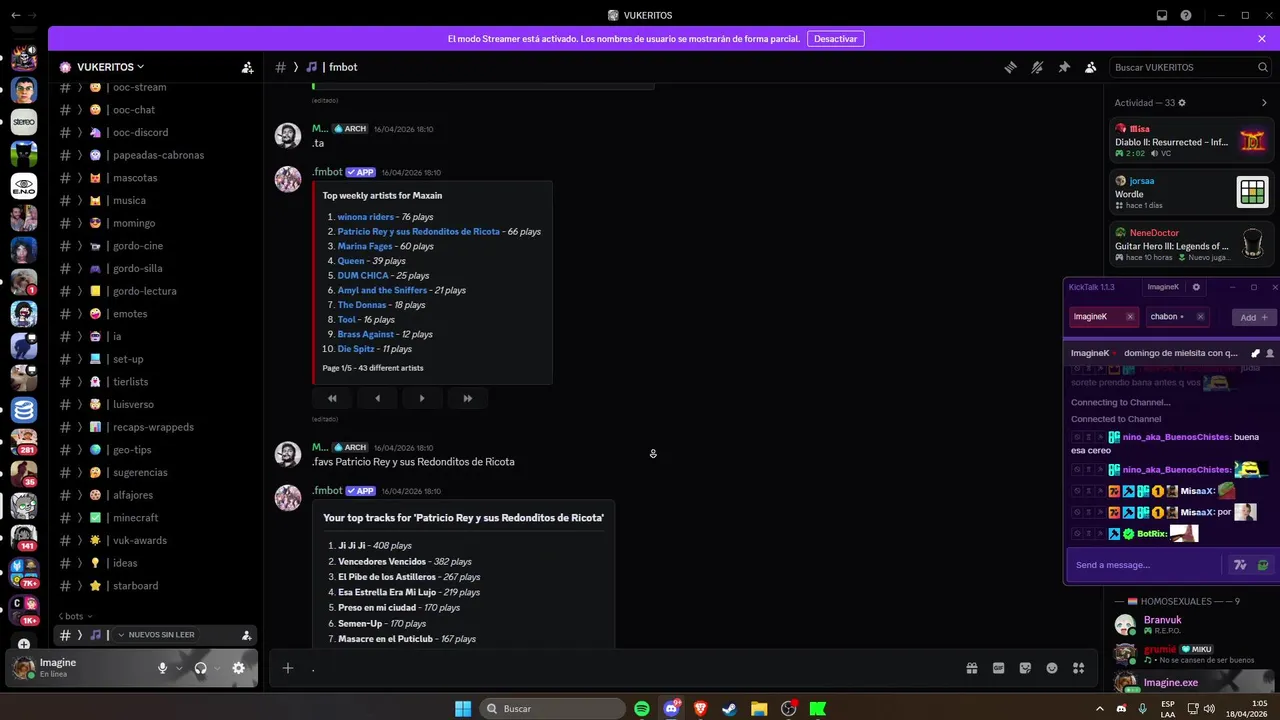Open Discord inbox icon in title bar
Image resolution: width=1280 pixels, height=720 pixels.
tap(1162, 15)
